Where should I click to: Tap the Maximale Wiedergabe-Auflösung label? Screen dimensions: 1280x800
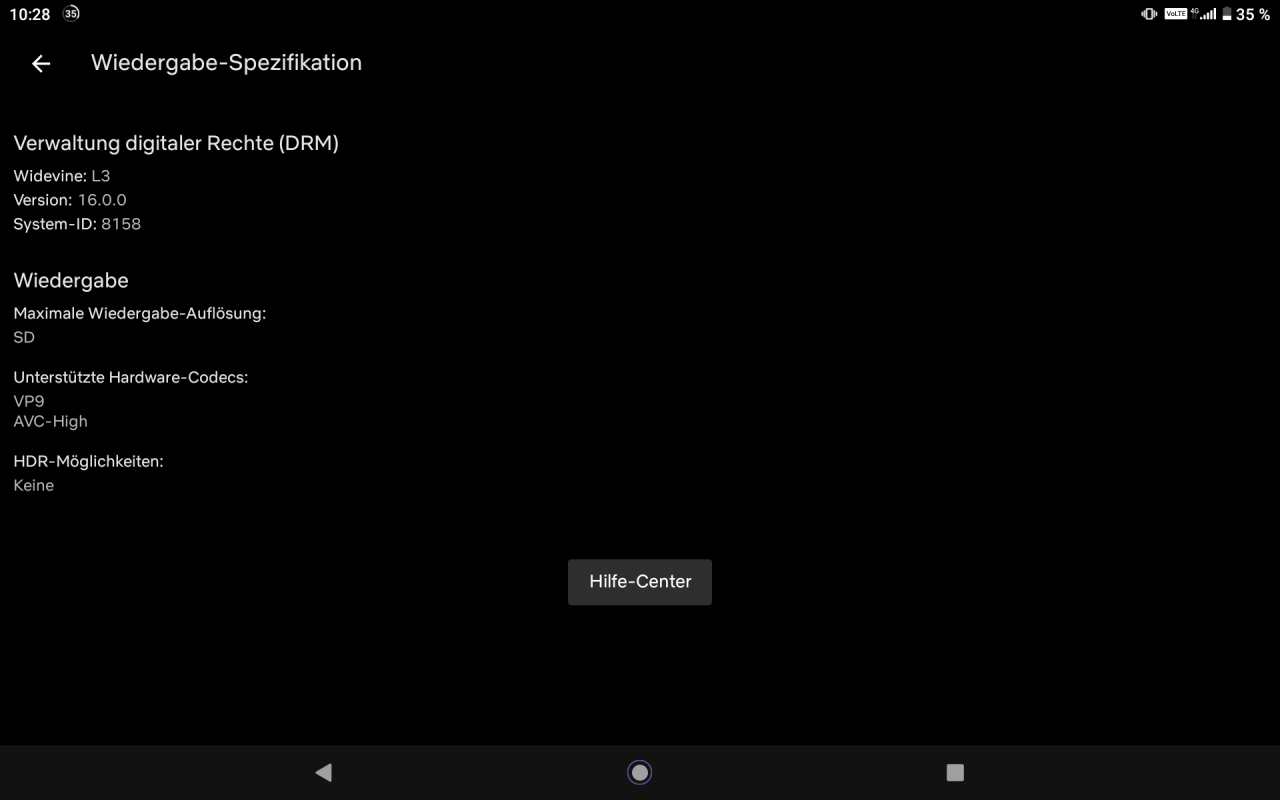click(x=140, y=313)
